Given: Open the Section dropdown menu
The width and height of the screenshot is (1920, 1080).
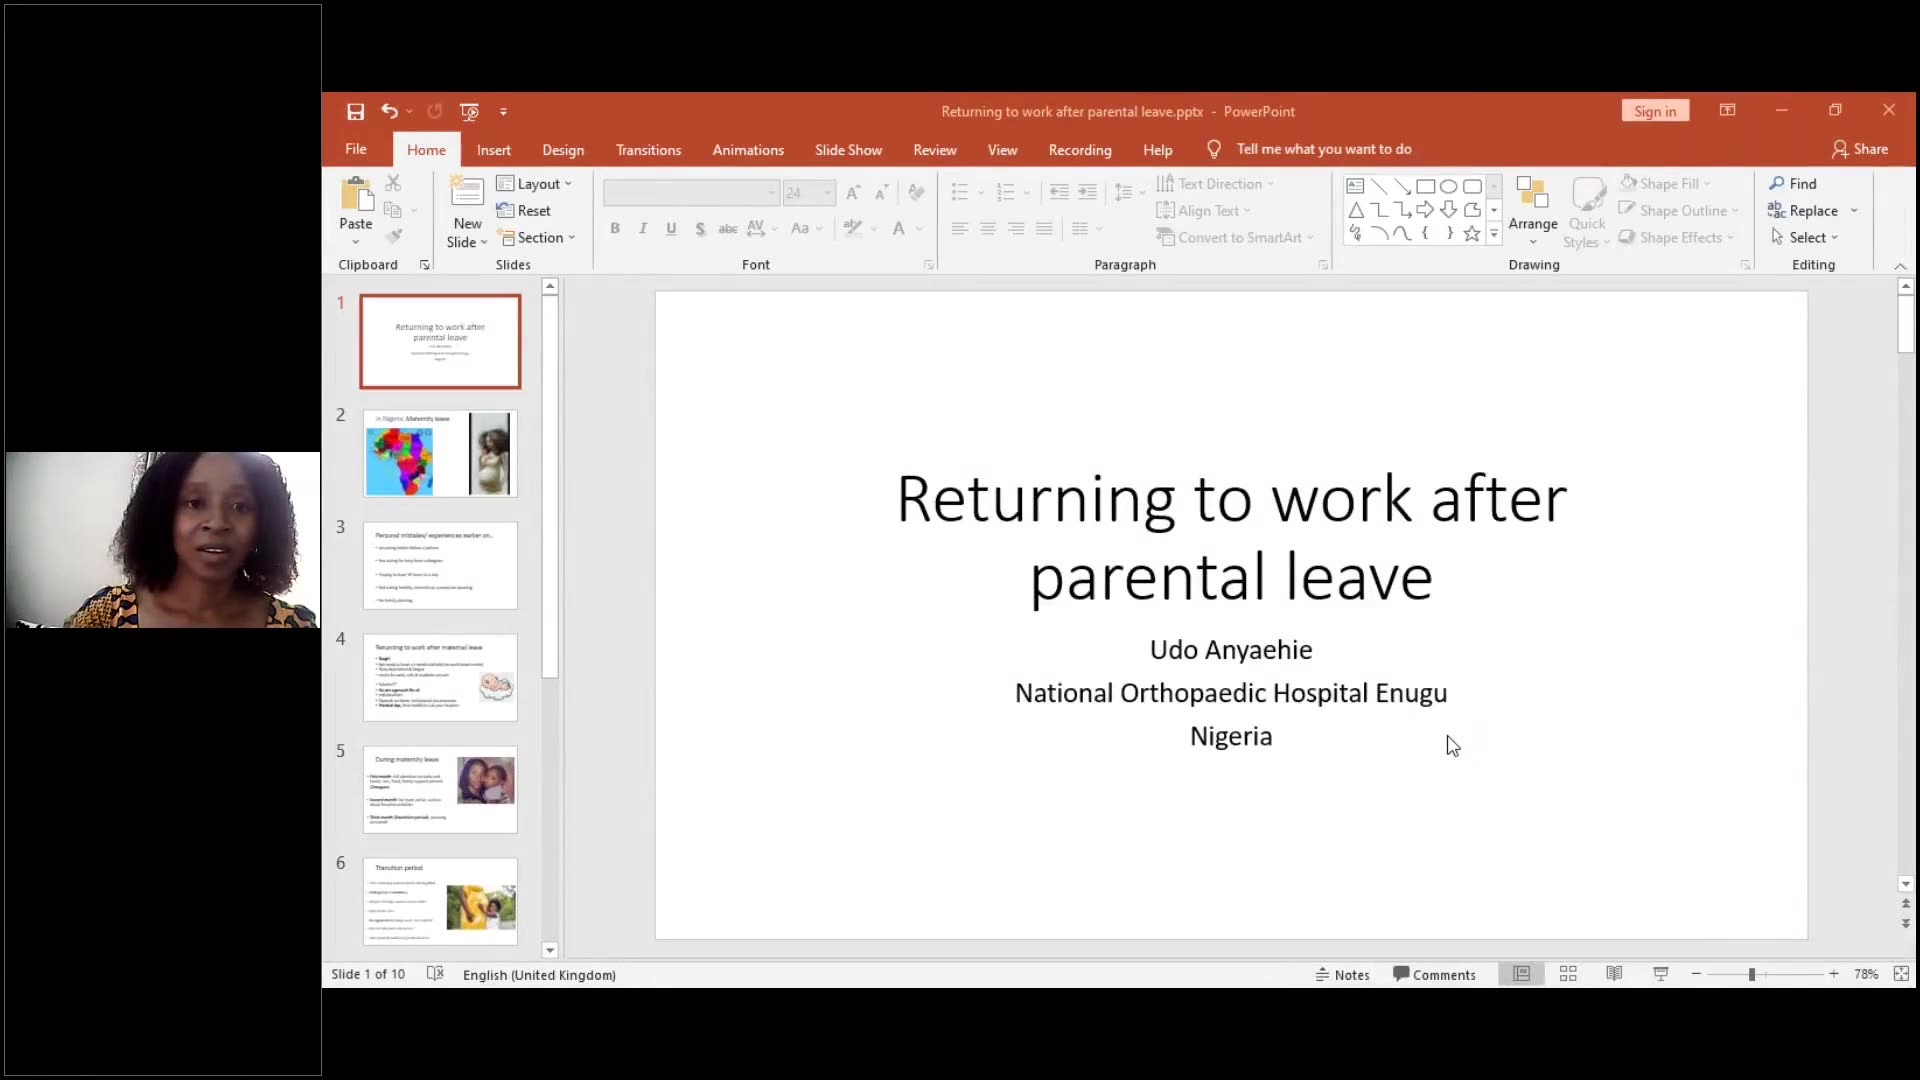Looking at the screenshot, I should pyautogui.click(x=538, y=238).
